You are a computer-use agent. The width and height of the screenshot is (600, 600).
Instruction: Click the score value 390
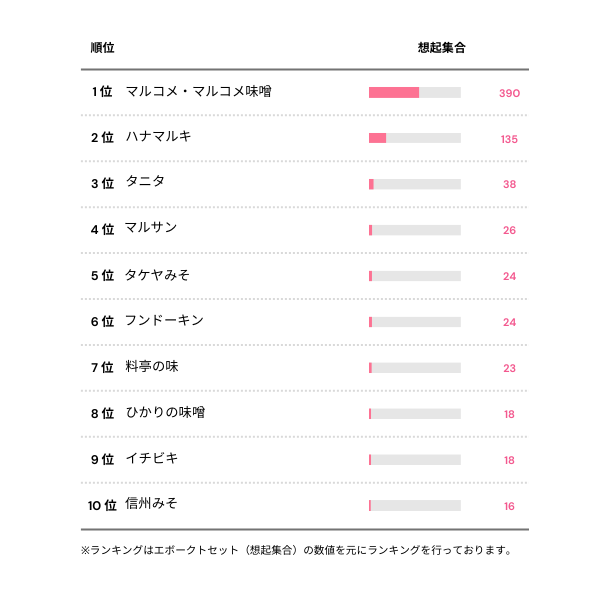point(509,93)
